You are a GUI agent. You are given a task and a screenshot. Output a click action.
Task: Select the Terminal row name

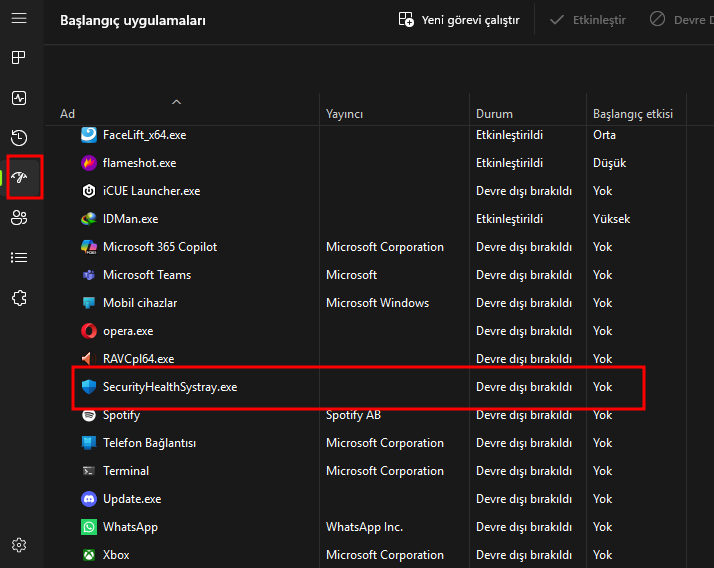coord(126,471)
